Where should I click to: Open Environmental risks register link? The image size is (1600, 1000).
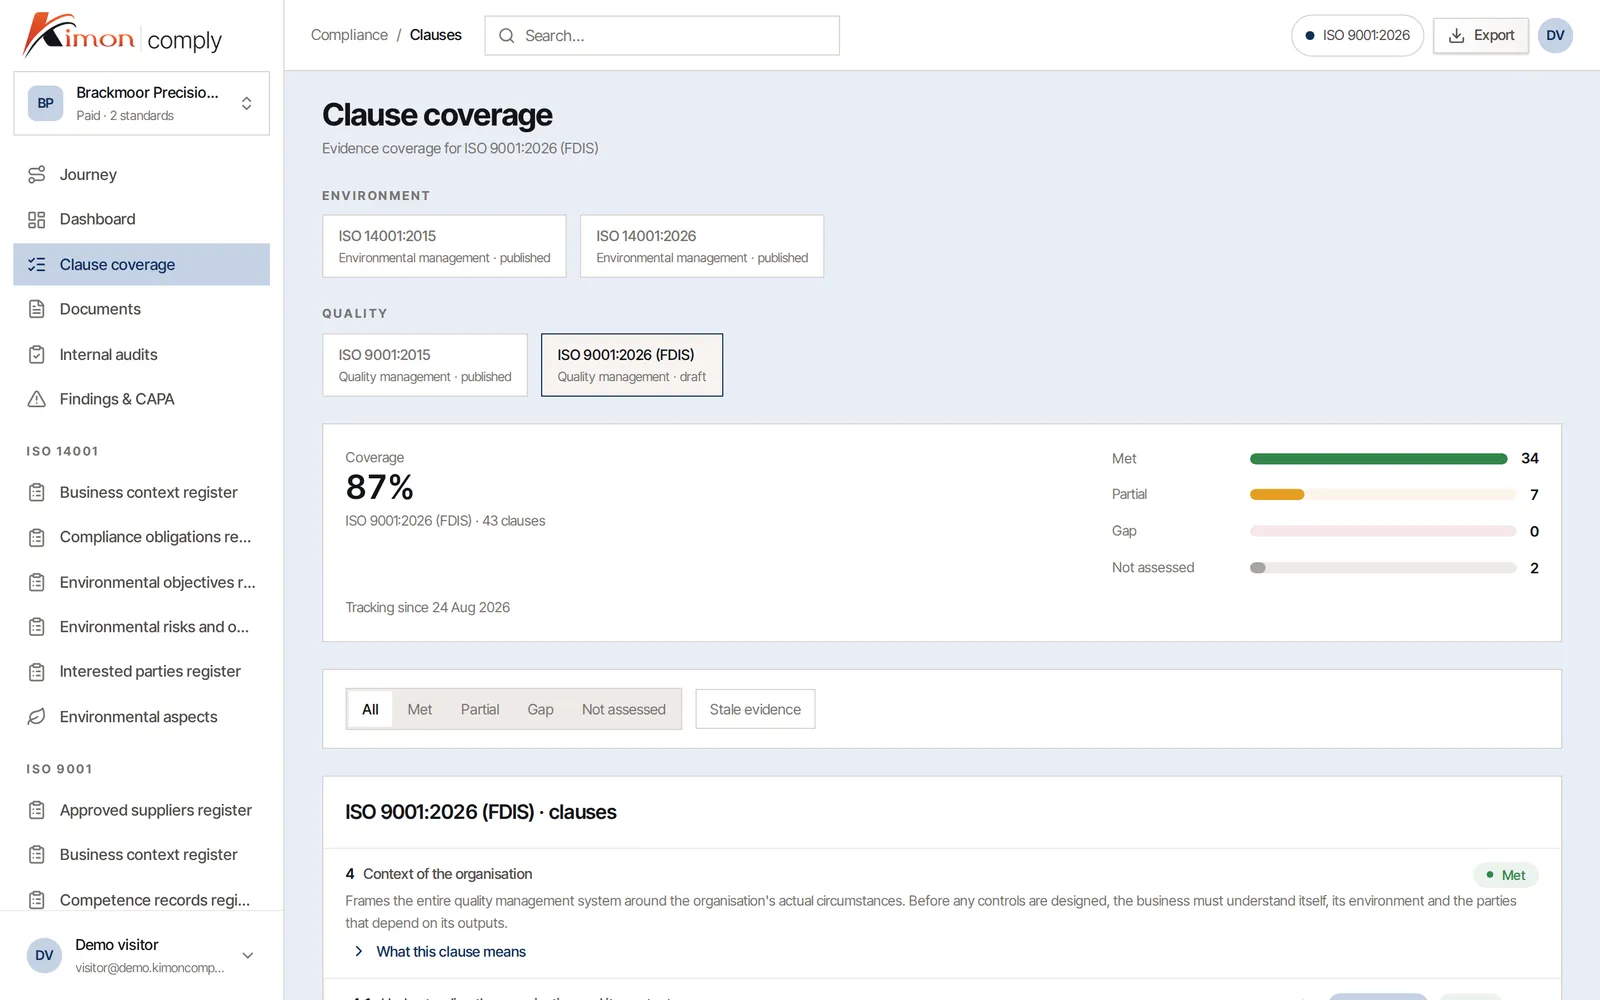click(141, 627)
